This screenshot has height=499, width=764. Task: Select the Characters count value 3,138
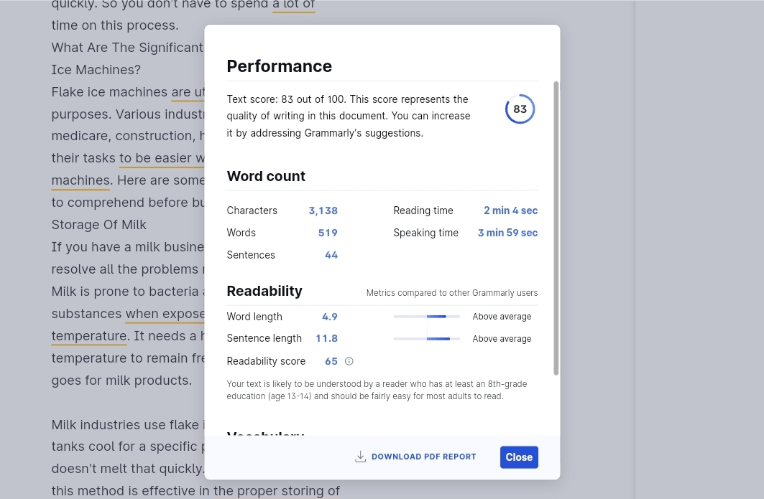coord(322,211)
